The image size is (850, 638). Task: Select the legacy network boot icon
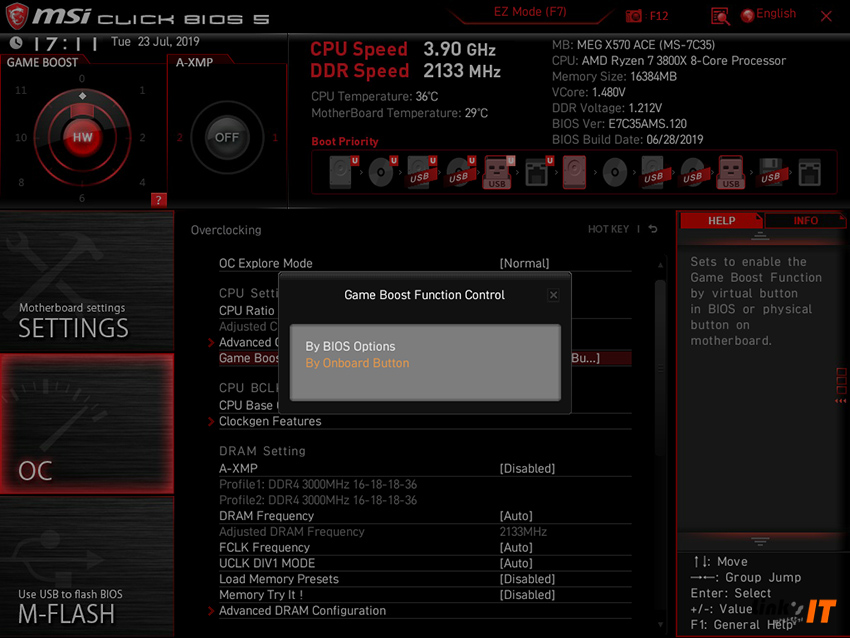point(810,172)
